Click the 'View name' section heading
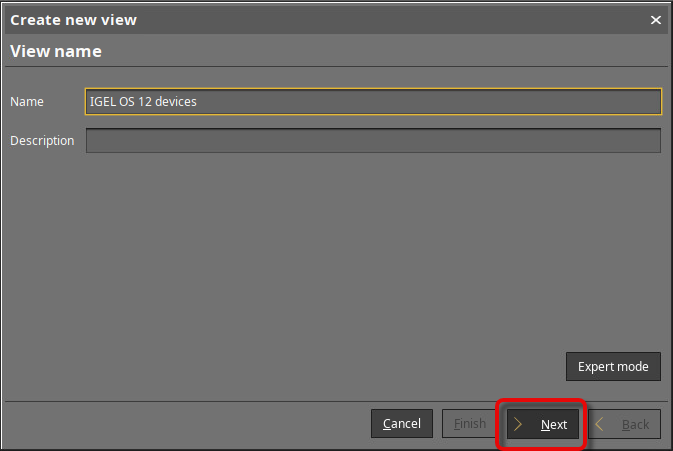This screenshot has width=673, height=451. click(x=56, y=51)
